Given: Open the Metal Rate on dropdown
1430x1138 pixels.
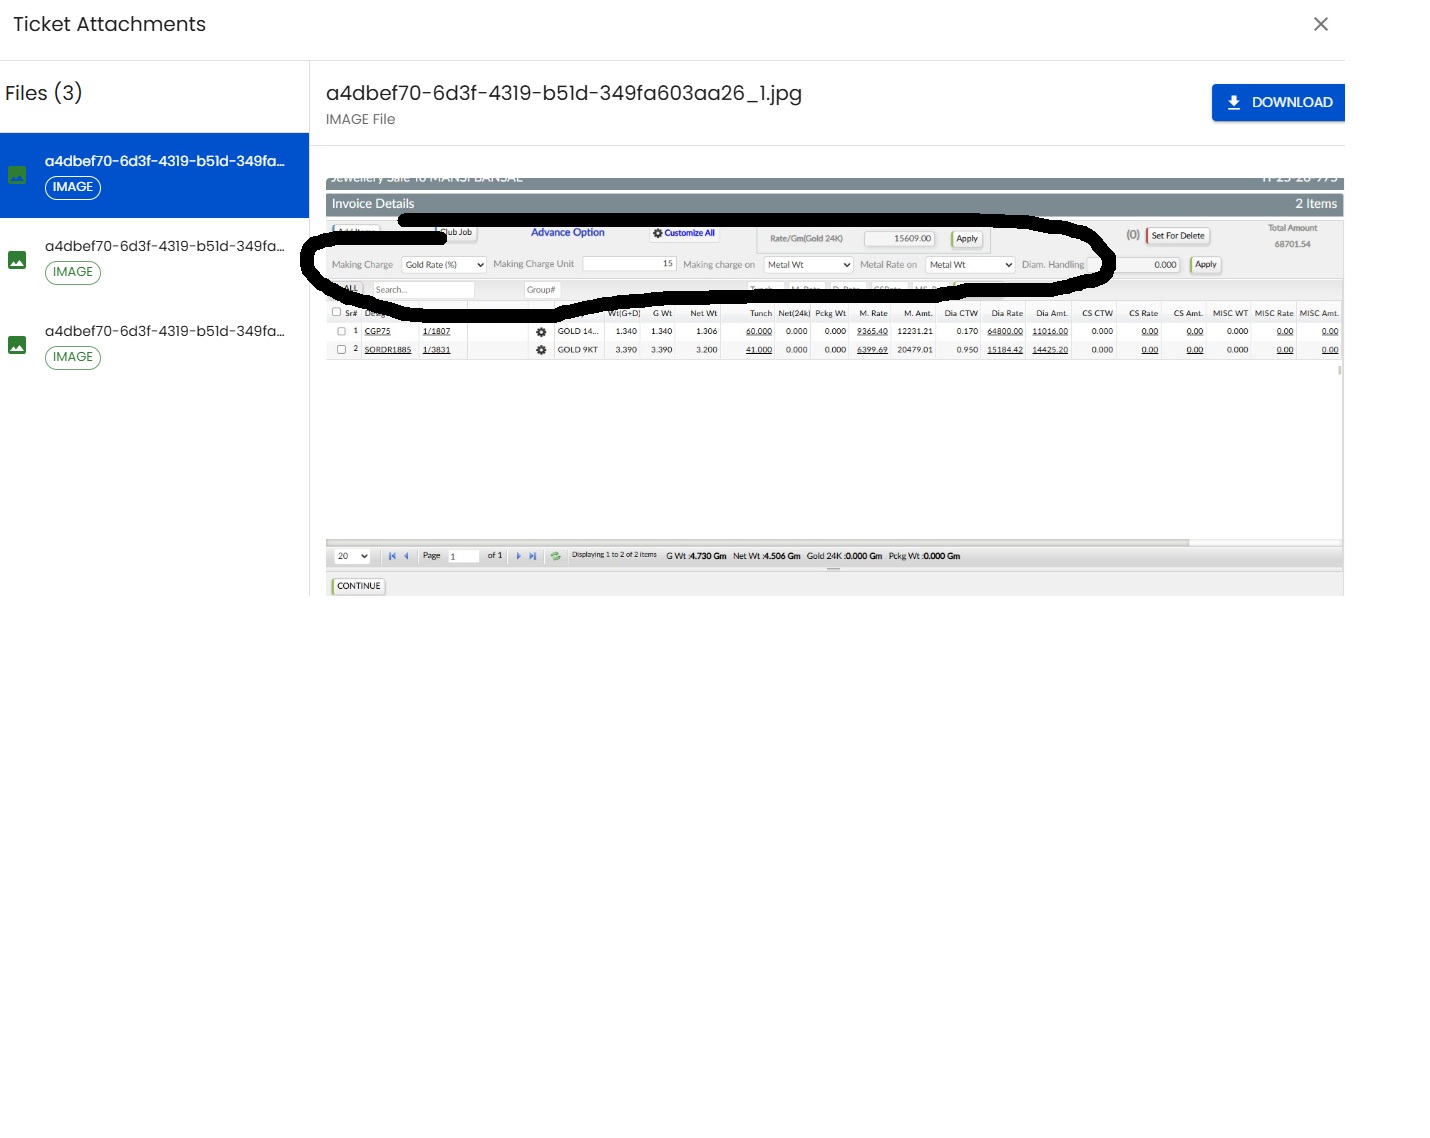Looking at the screenshot, I should tap(970, 265).
